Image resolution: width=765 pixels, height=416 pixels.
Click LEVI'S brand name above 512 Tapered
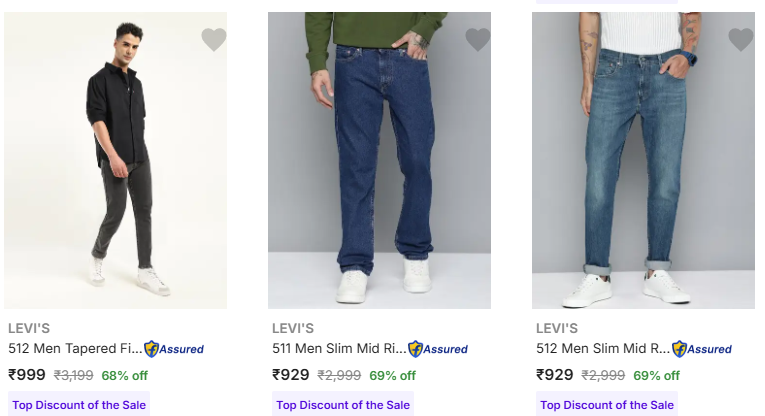29,328
